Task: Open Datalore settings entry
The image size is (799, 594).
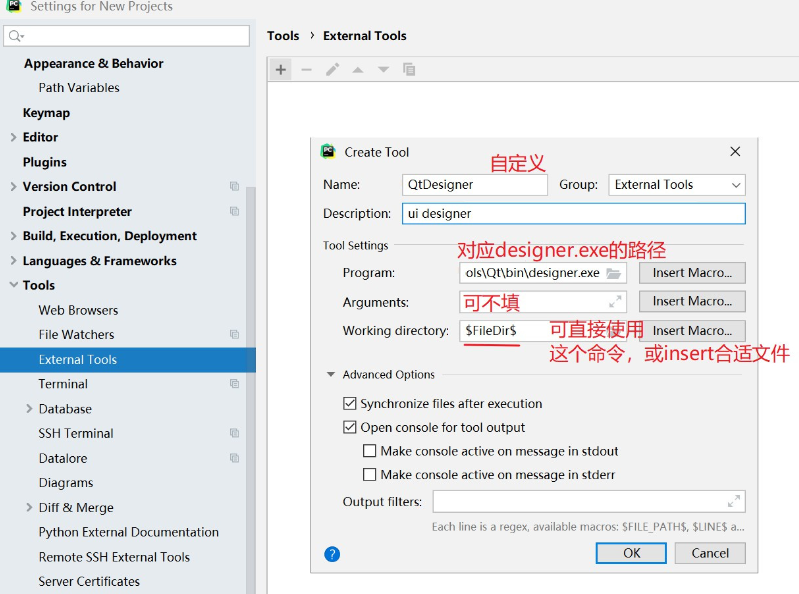Action: pos(63,458)
